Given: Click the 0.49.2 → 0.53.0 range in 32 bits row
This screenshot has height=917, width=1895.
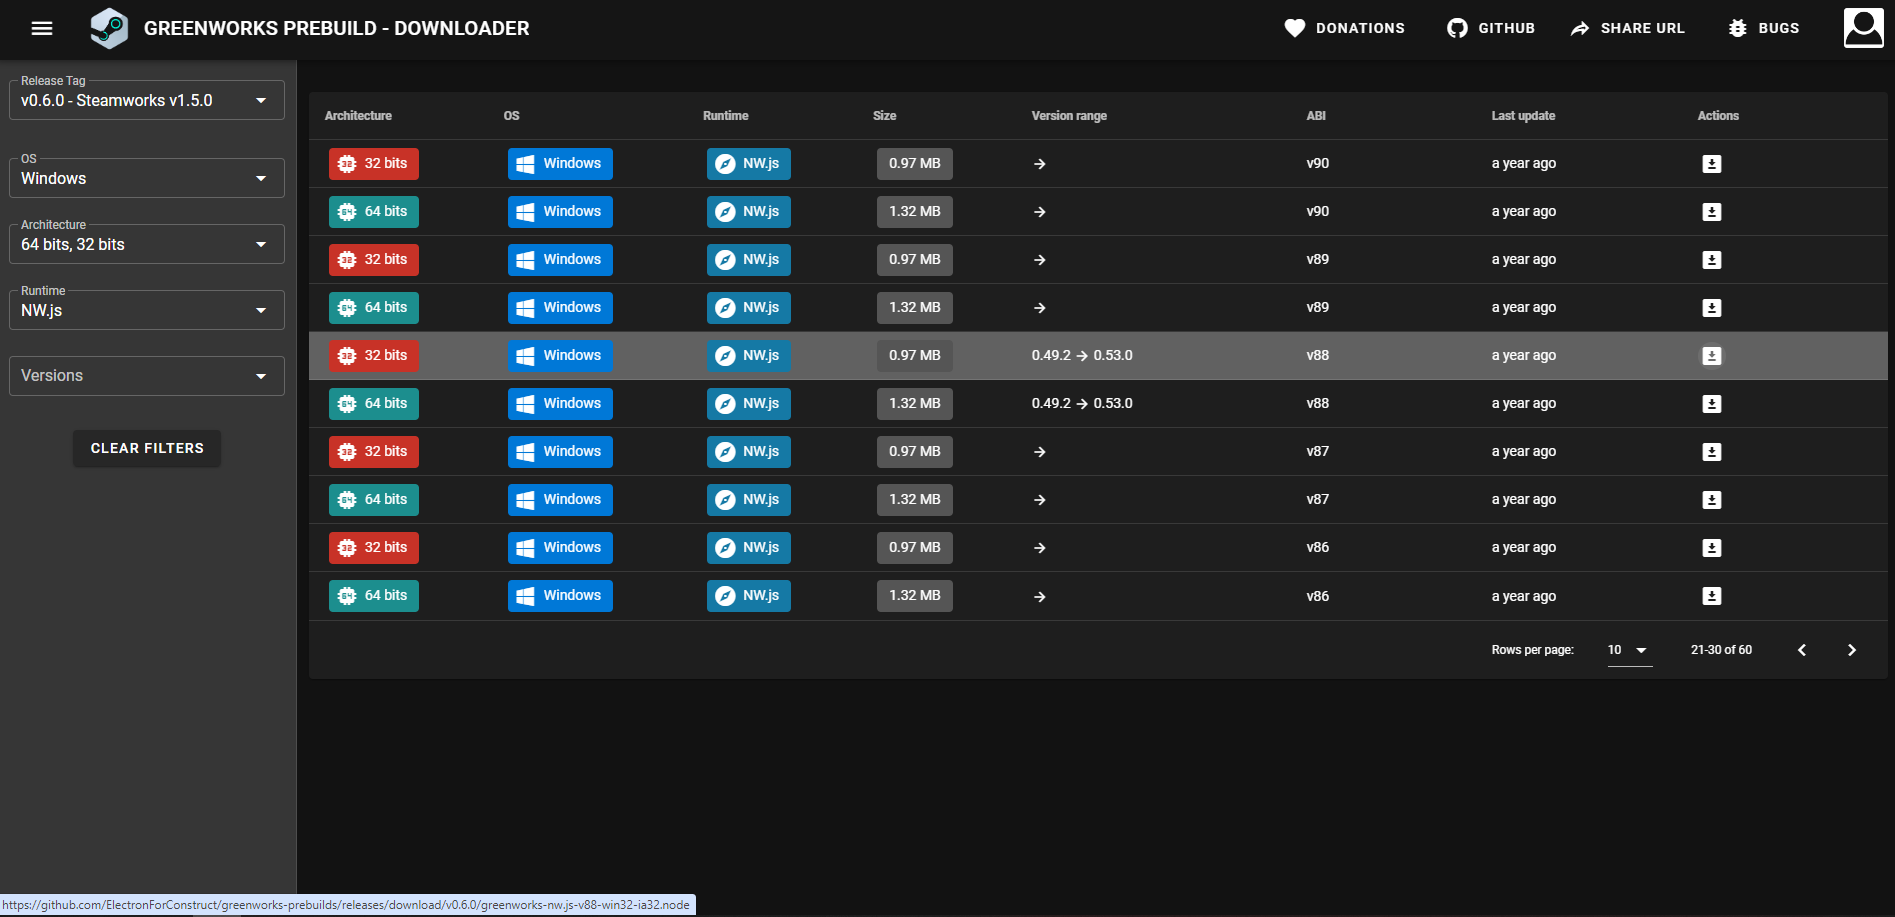Looking at the screenshot, I should 1082,356.
